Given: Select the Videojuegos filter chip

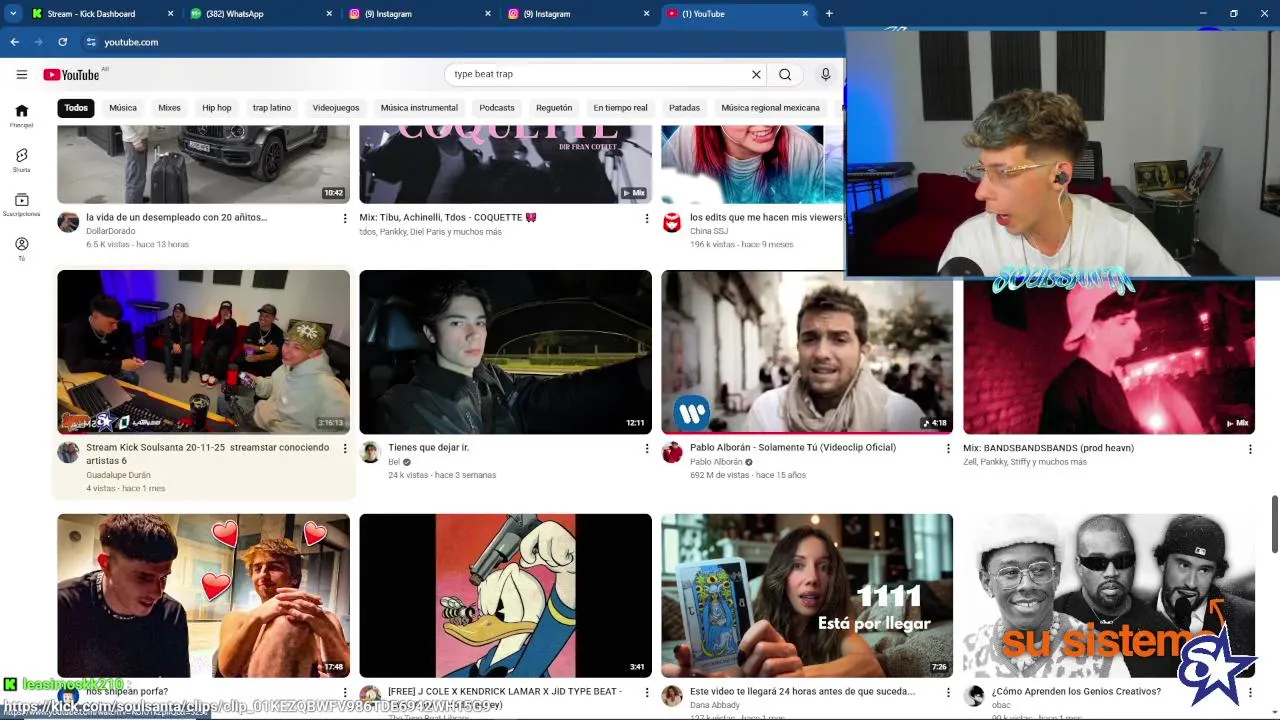Looking at the screenshot, I should tap(336, 108).
